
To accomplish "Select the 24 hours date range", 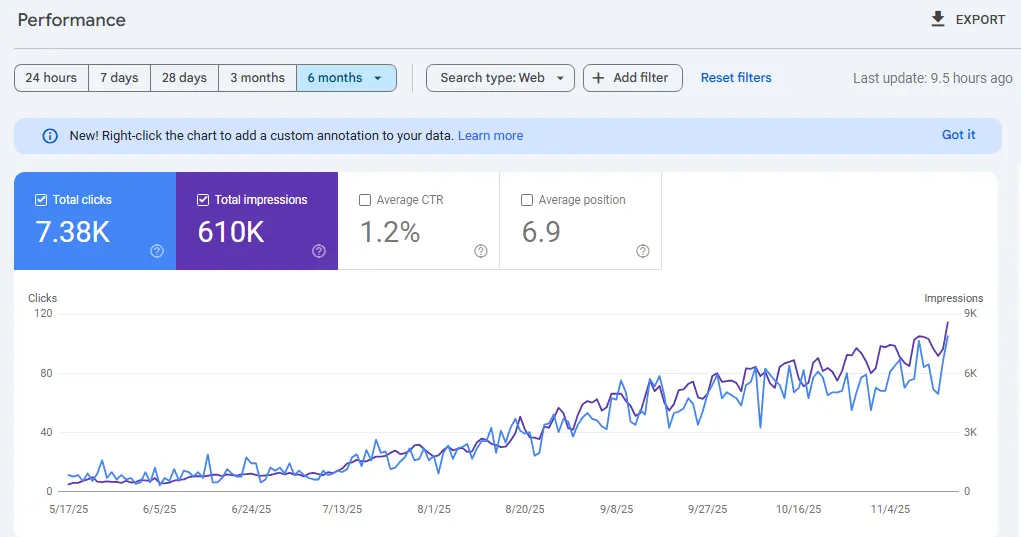I will tap(51, 78).
